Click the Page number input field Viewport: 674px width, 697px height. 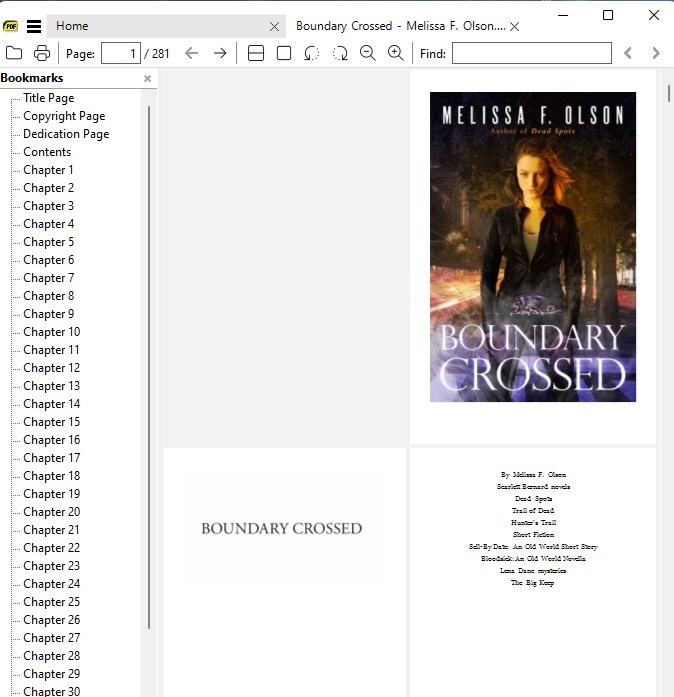coord(121,53)
